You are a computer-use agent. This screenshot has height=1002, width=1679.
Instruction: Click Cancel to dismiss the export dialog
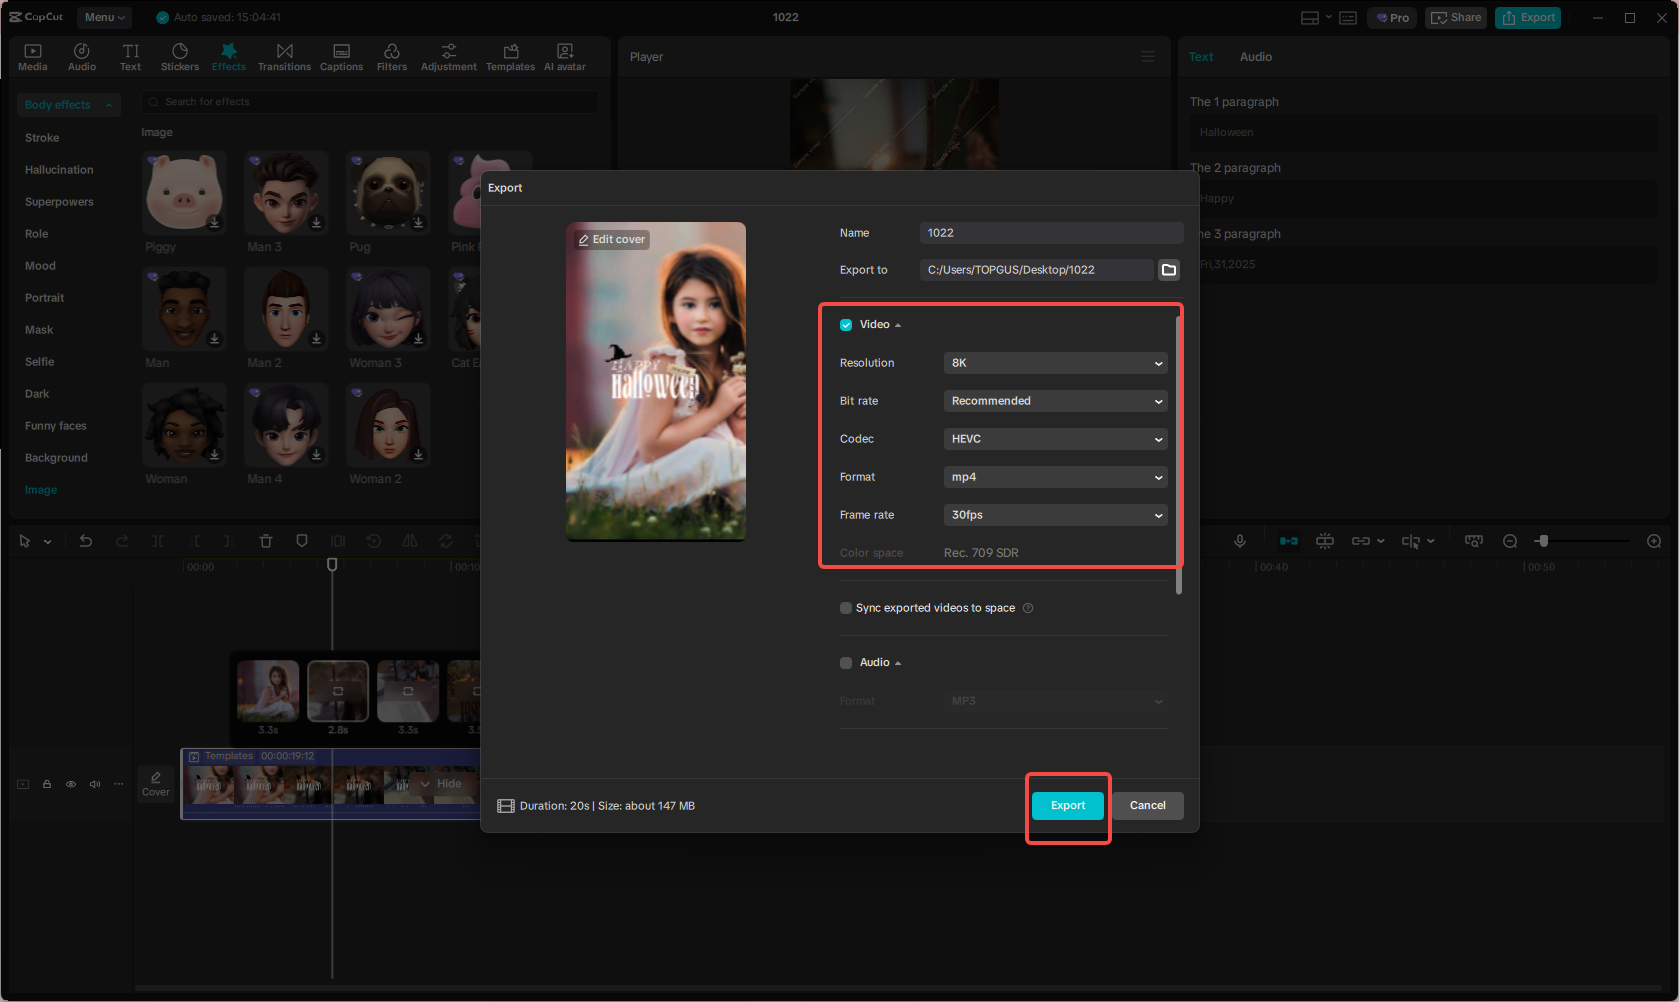1147,805
